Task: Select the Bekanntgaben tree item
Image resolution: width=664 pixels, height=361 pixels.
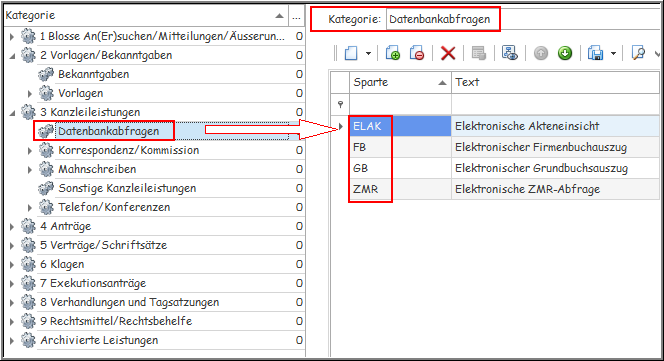Action: (94, 74)
